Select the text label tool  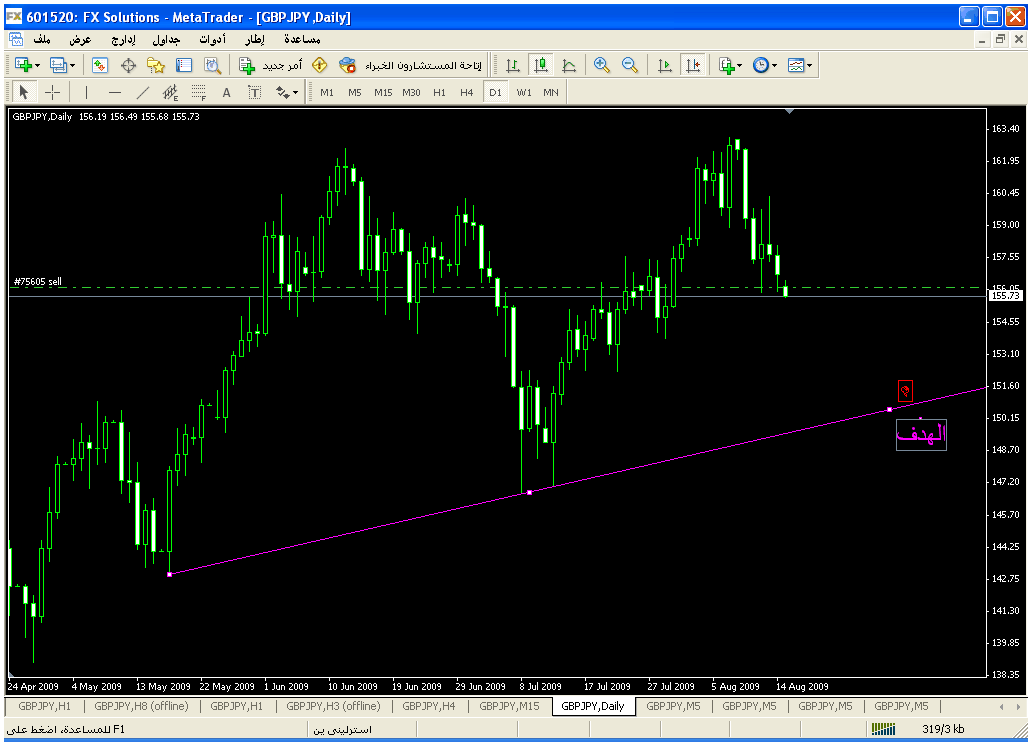(x=226, y=92)
